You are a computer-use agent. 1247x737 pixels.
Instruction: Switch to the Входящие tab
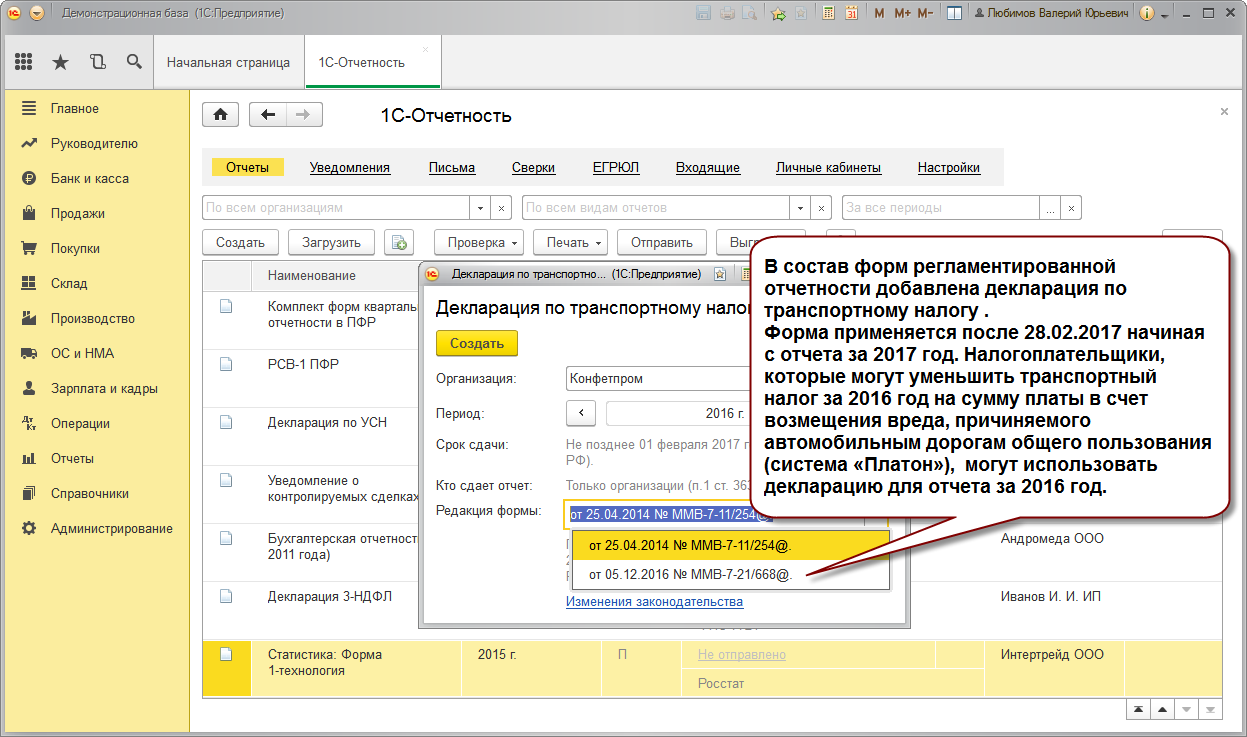[x=707, y=168]
